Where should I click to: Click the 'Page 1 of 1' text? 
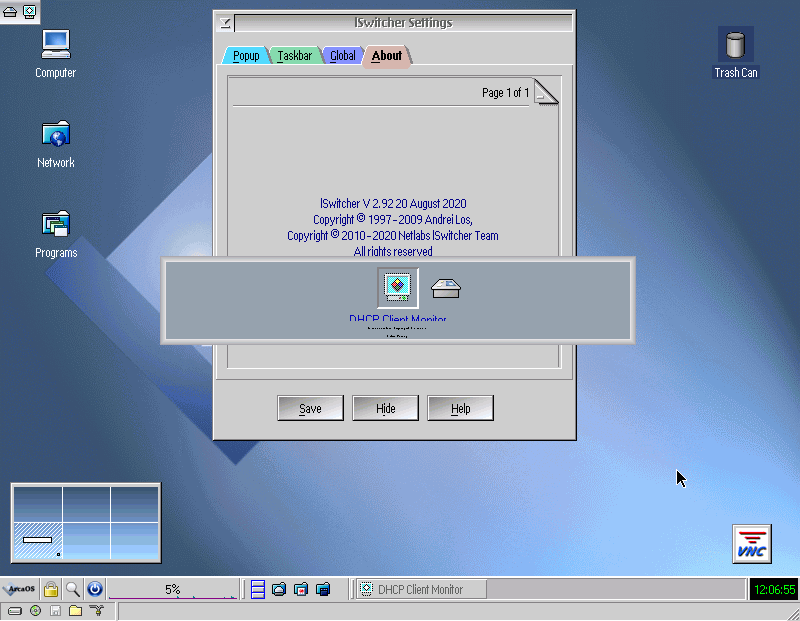pos(505,93)
